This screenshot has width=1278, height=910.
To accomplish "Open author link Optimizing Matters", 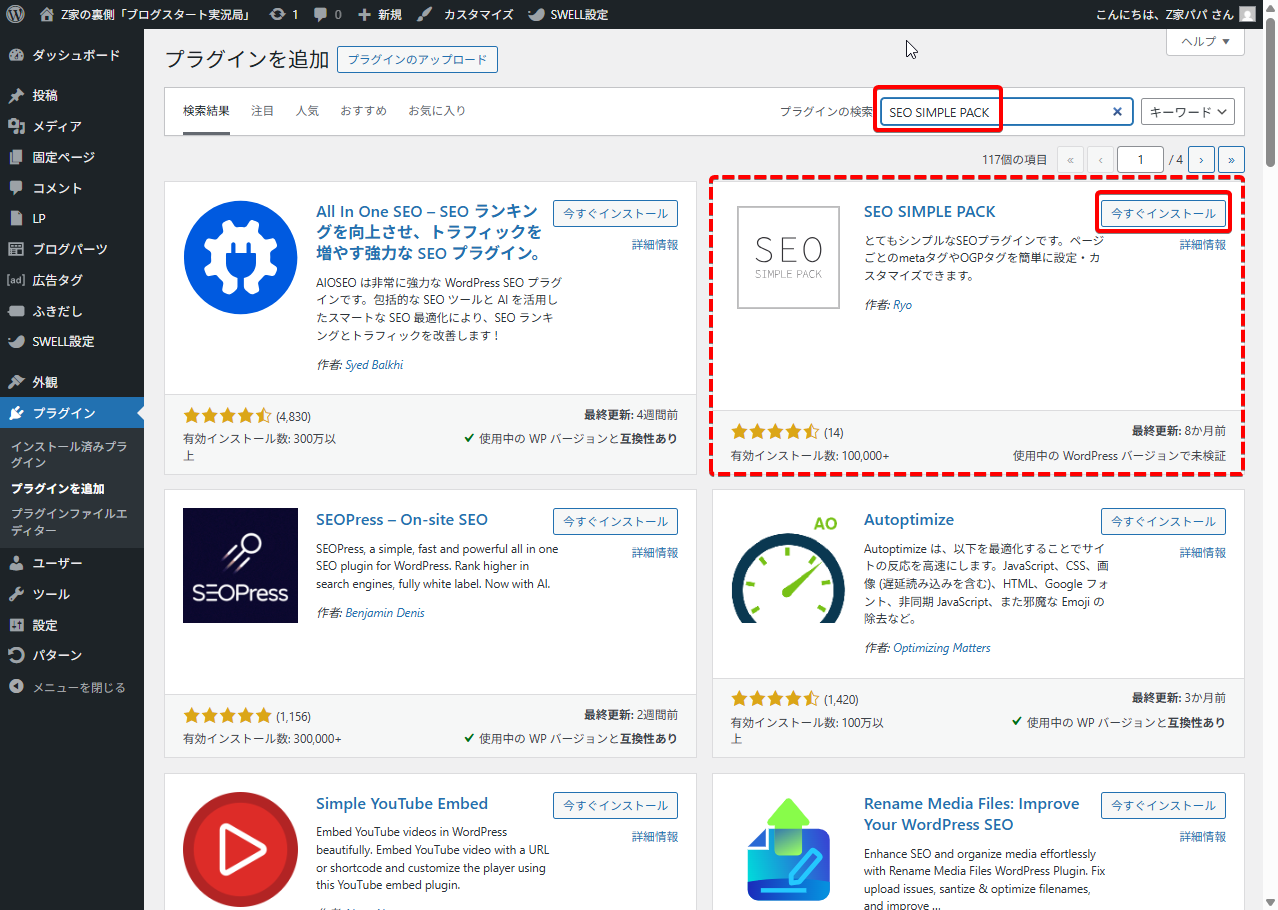I will (x=942, y=648).
